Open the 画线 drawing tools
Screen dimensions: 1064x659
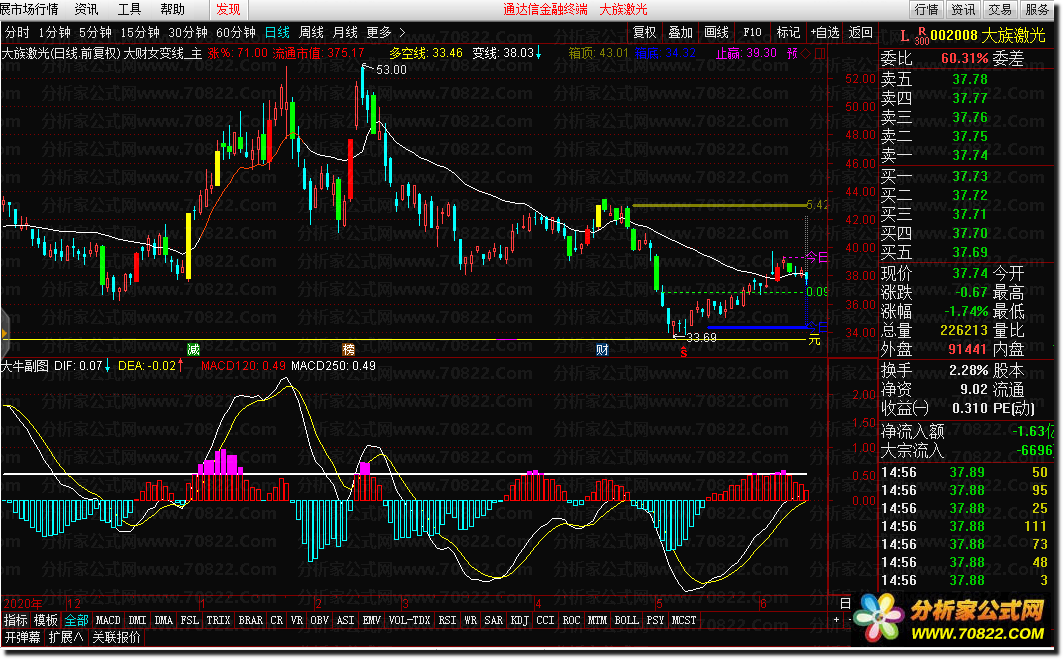pyautogui.click(x=717, y=32)
